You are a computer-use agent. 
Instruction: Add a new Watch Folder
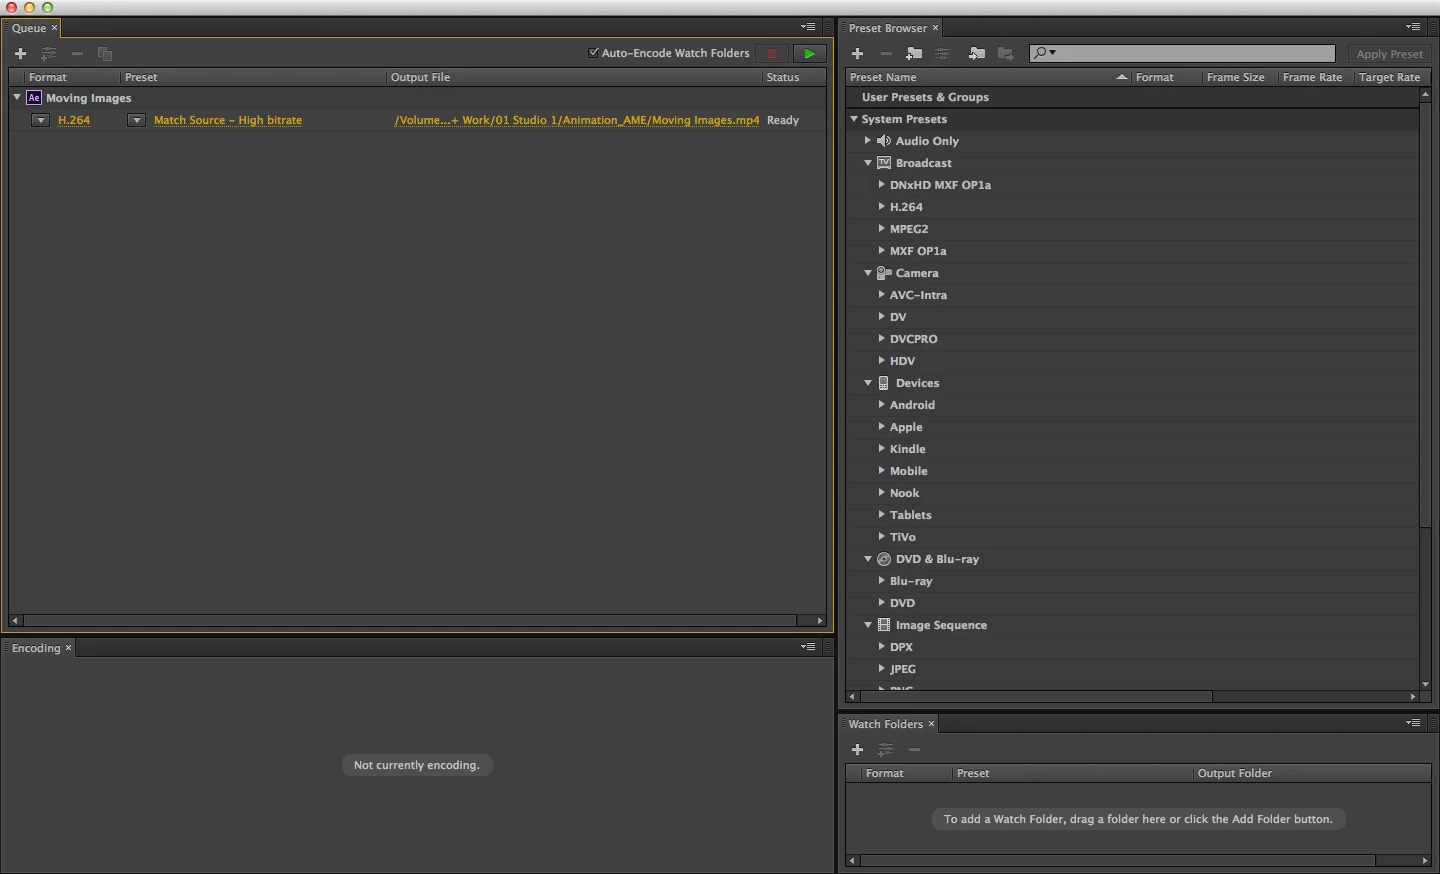[857, 750]
